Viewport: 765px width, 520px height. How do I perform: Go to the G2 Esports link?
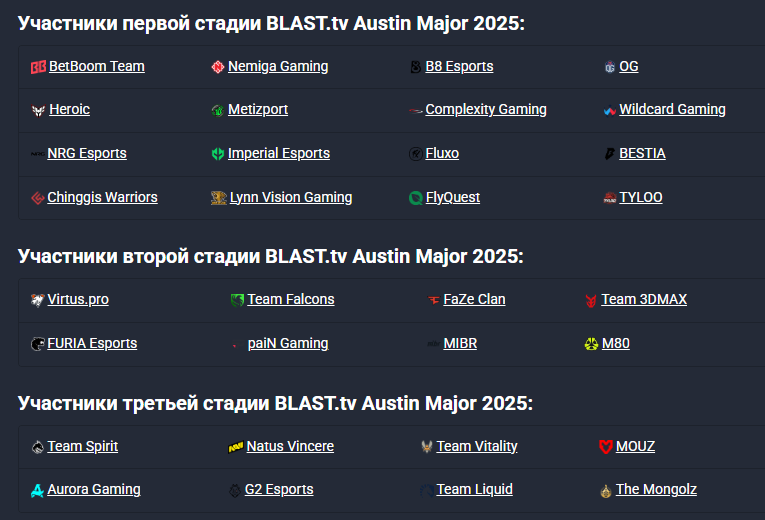(279, 489)
